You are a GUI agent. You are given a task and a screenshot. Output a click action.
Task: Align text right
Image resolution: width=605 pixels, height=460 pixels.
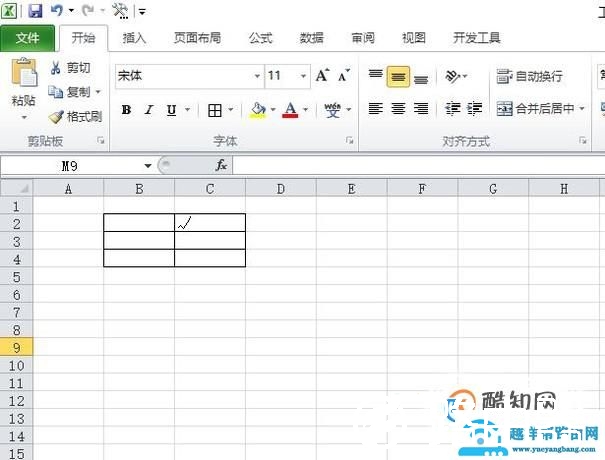tap(421, 109)
